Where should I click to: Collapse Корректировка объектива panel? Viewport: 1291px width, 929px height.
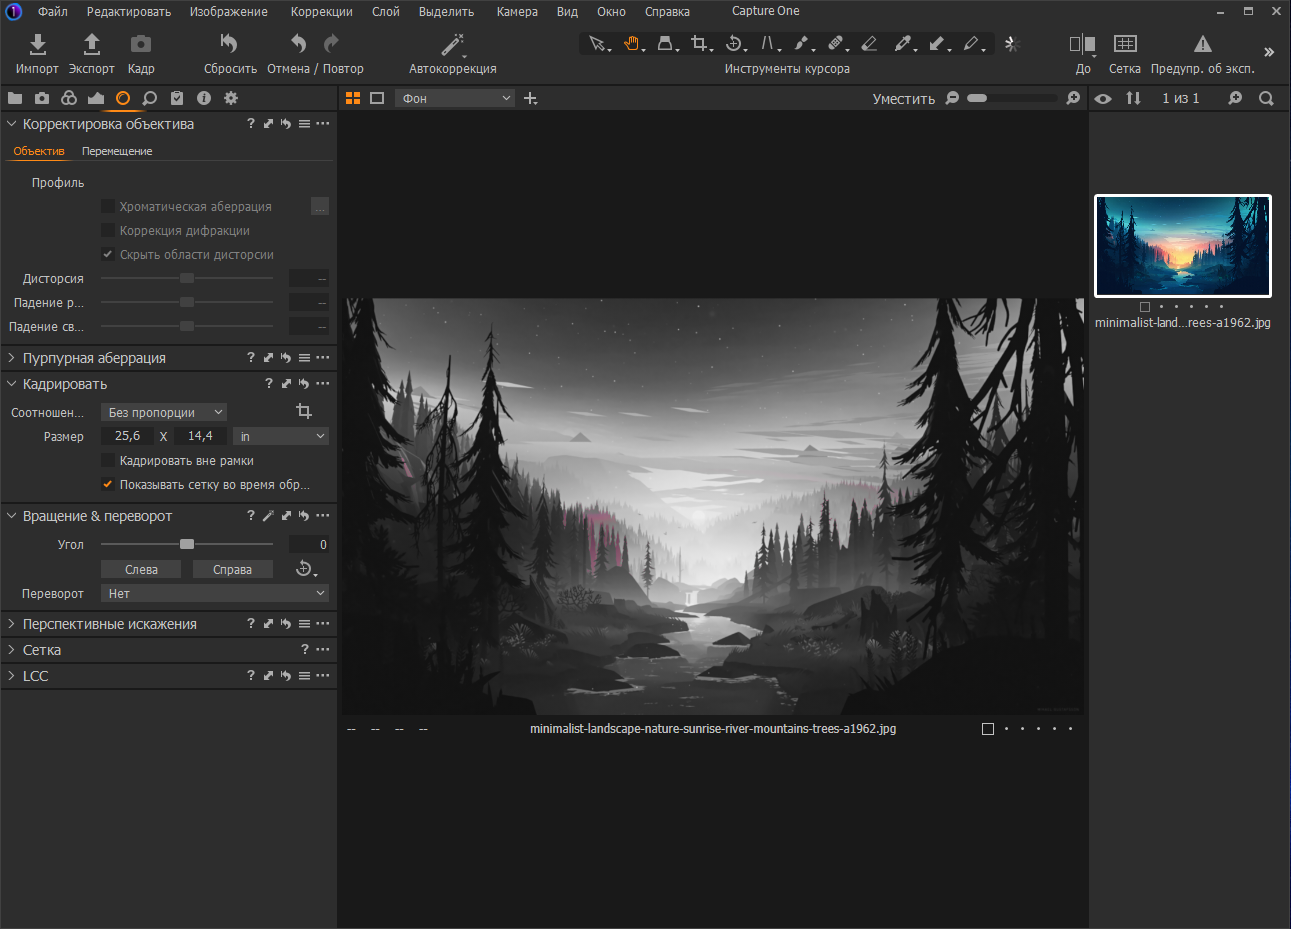click(12, 124)
